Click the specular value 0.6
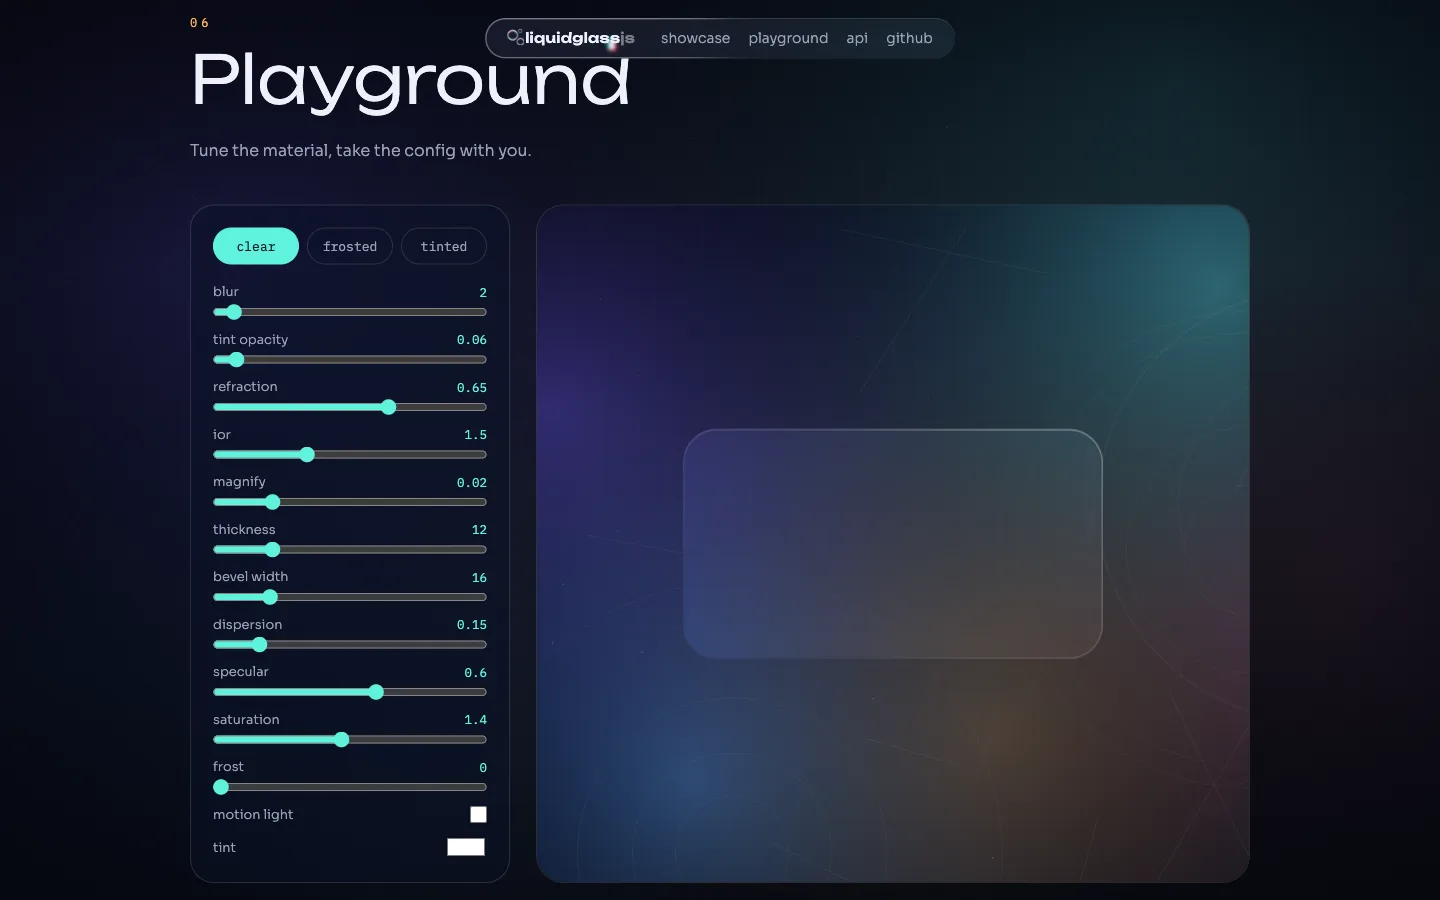The image size is (1440, 900). tap(476, 672)
